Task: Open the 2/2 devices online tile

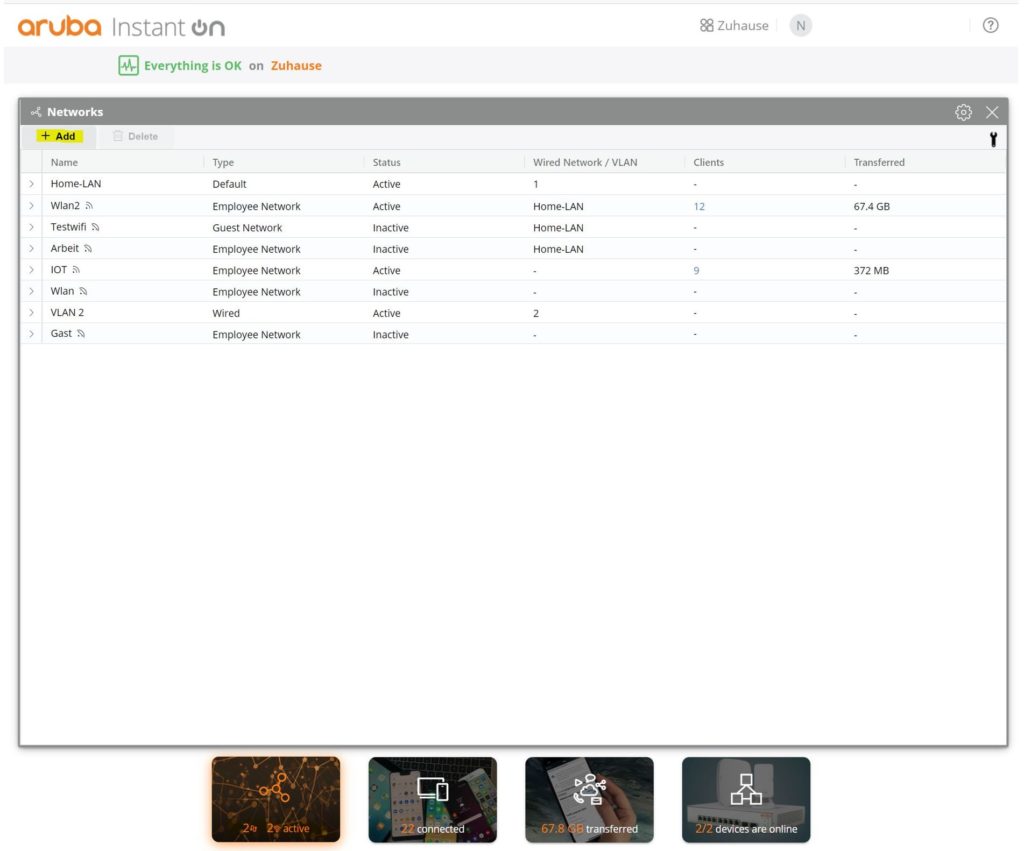Action: (x=746, y=799)
